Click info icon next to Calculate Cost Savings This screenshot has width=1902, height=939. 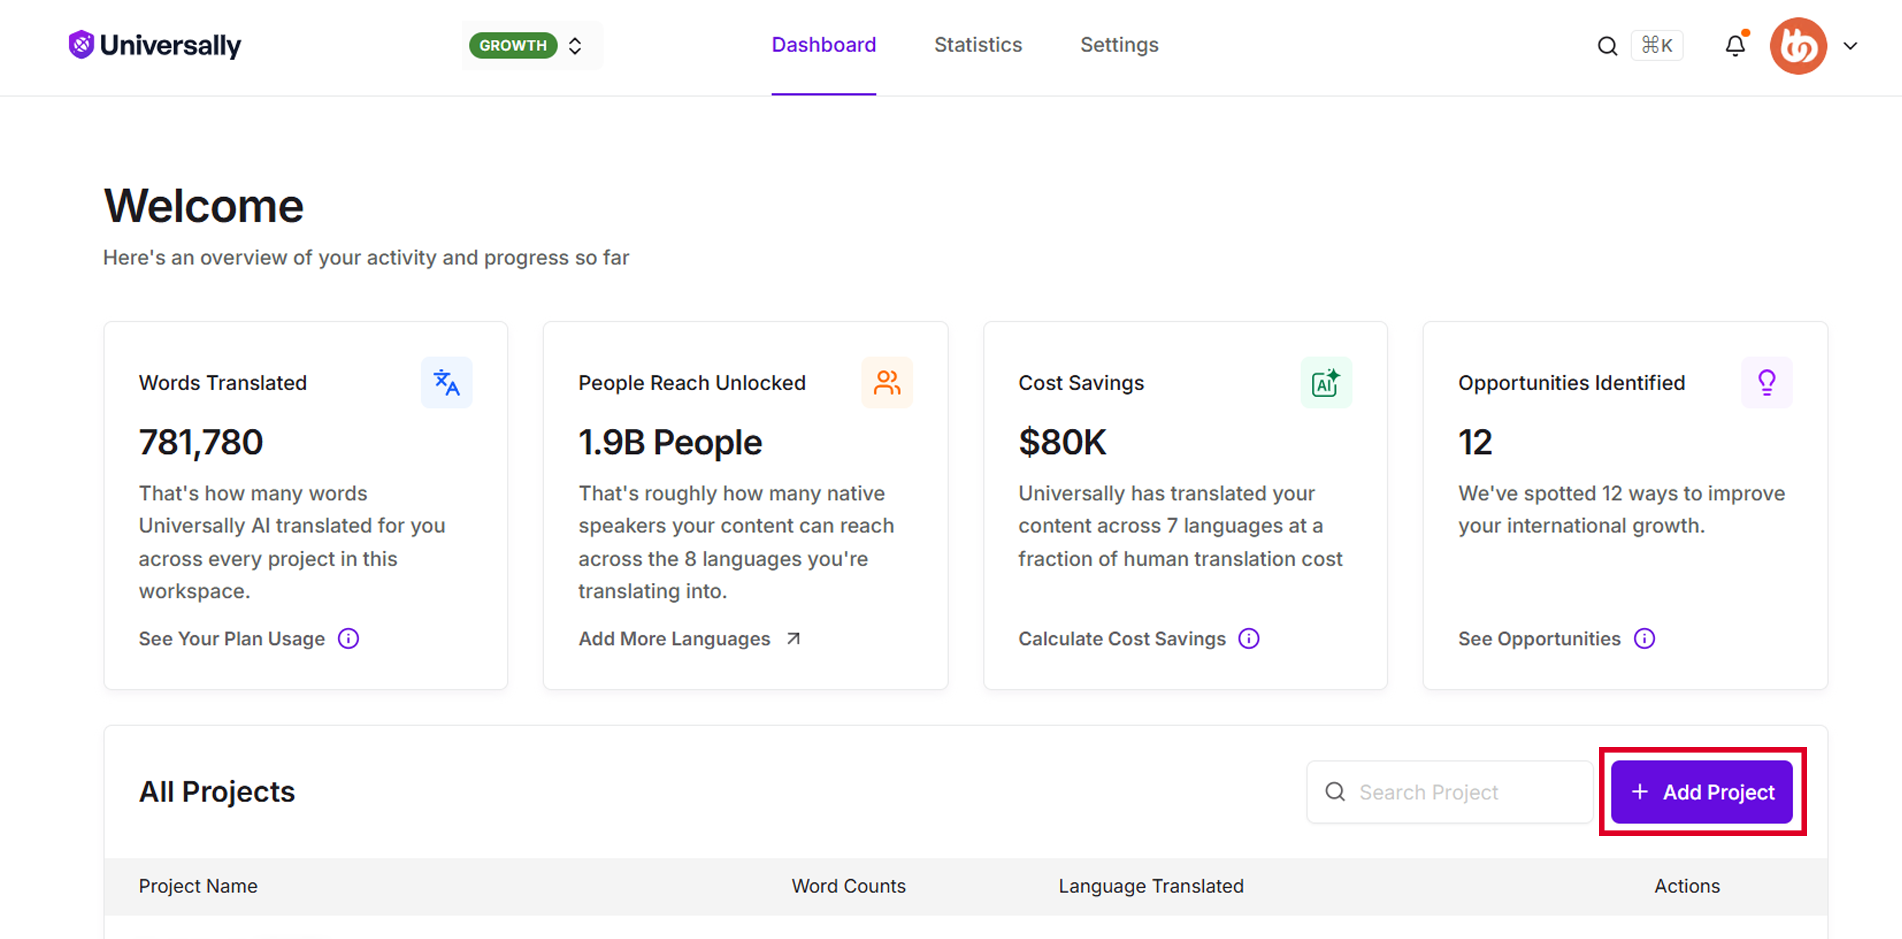pyautogui.click(x=1249, y=639)
